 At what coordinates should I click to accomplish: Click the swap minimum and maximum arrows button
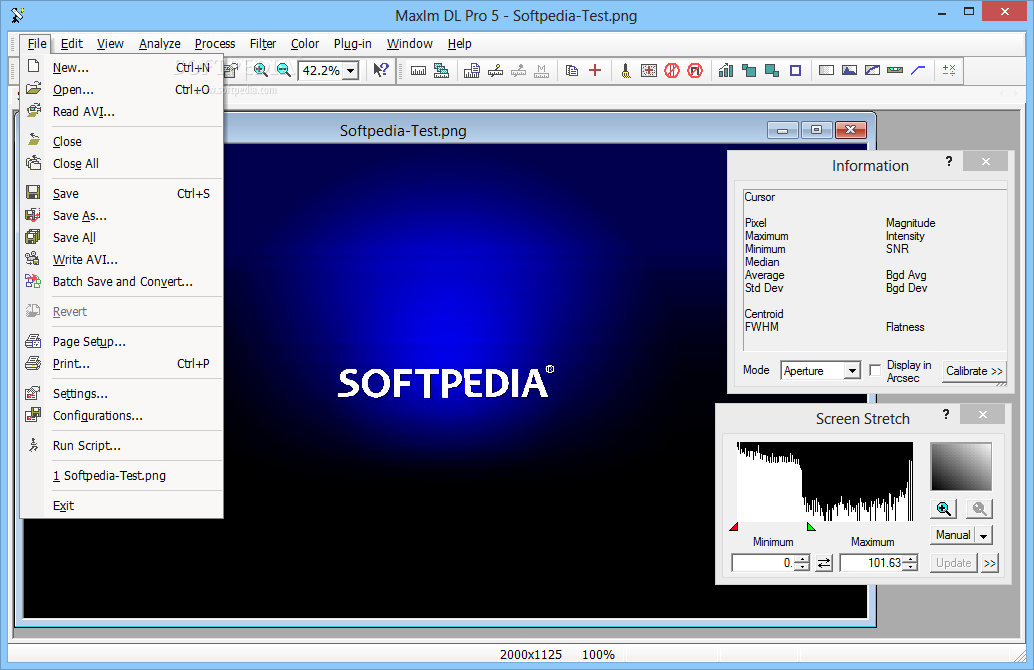tap(824, 563)
